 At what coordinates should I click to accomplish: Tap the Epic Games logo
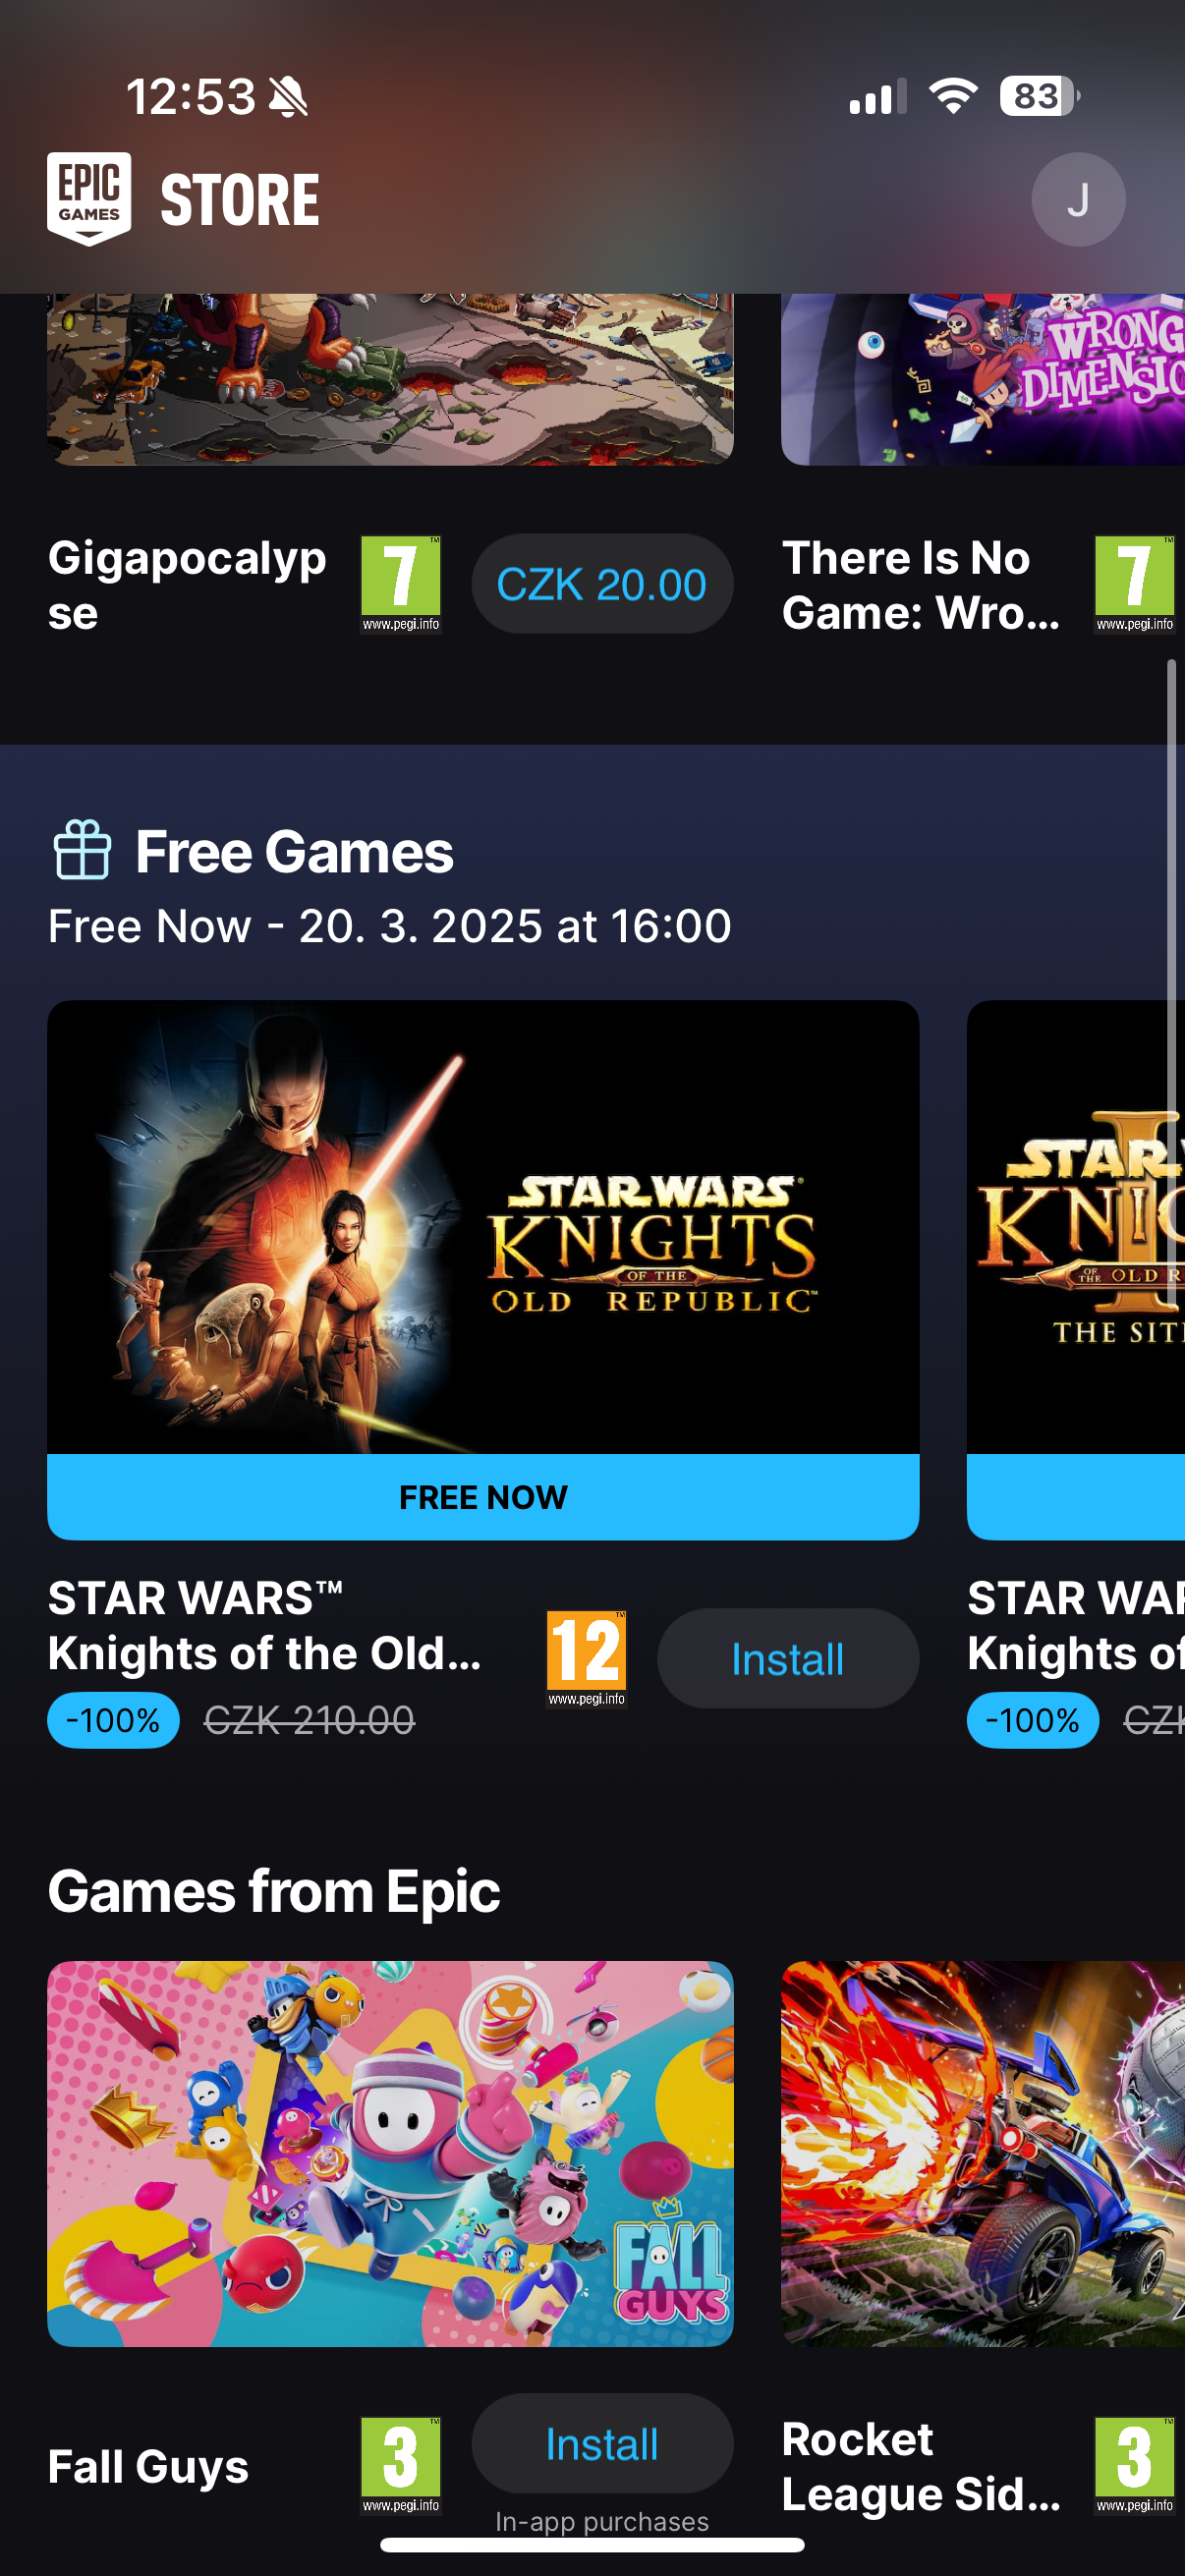click(89, 198)
